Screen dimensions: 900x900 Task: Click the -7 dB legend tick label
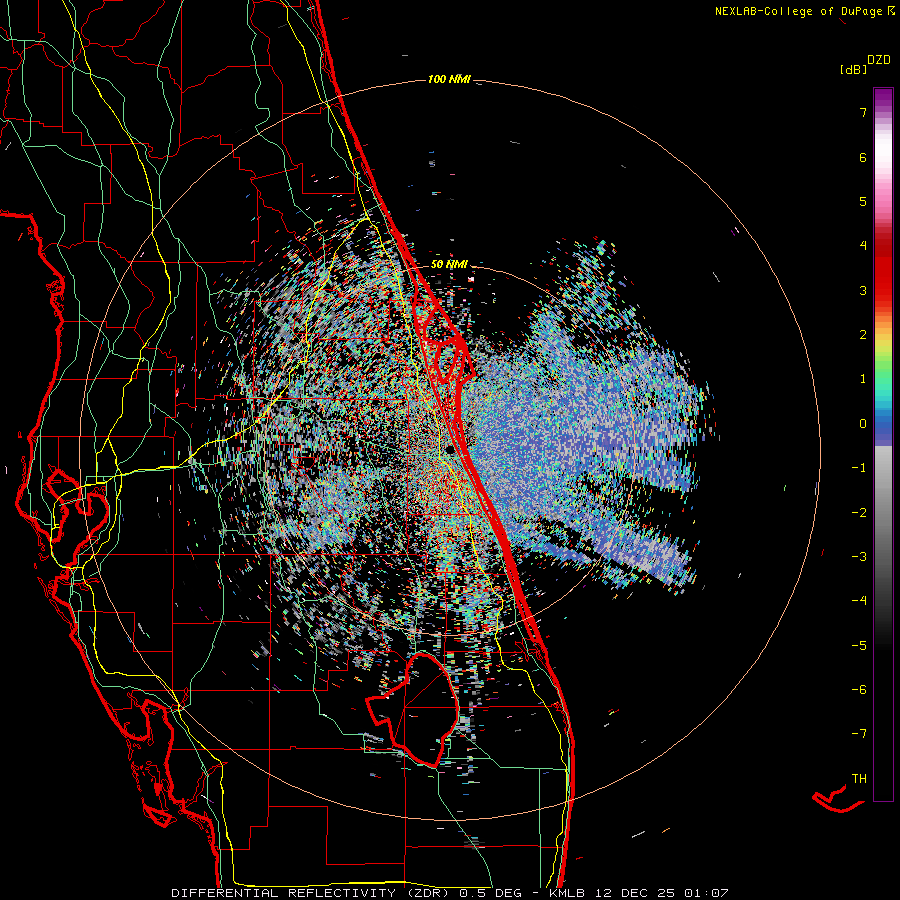click(x=859, y=734)
